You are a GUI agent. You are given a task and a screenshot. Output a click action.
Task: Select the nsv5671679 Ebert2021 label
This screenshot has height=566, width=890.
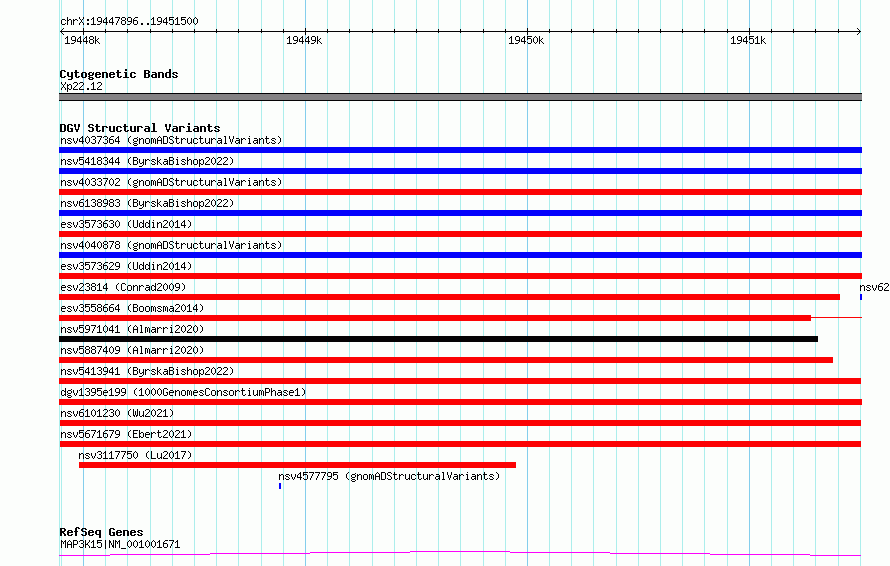click(126, 434)
